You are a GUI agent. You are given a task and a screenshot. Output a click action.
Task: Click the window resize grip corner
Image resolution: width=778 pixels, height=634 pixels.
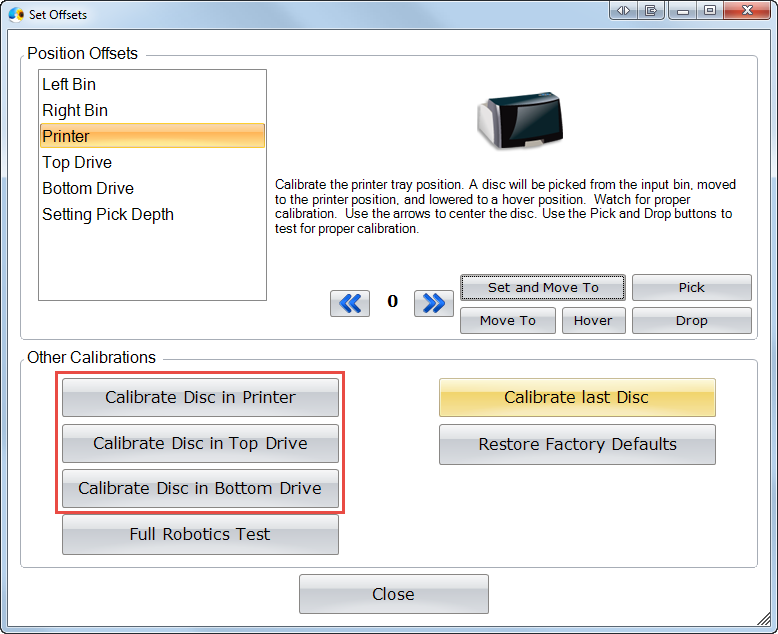[x=764, y=619]
